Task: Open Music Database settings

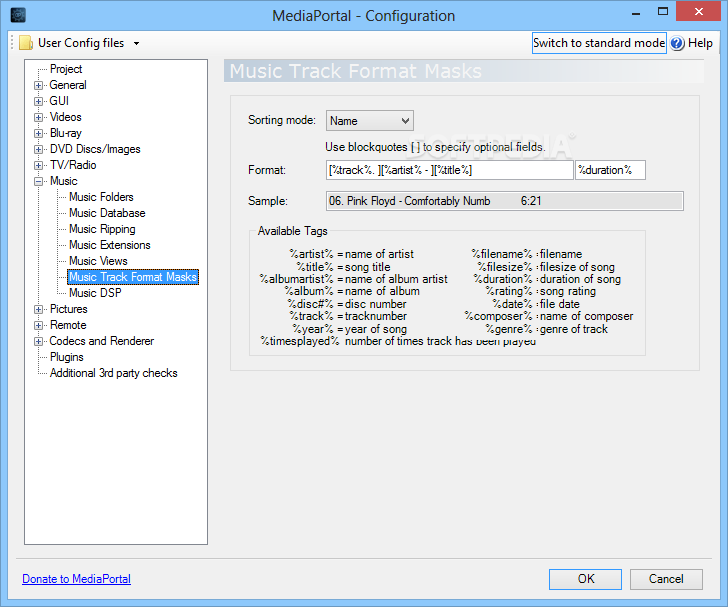Action: coord(107,213)
